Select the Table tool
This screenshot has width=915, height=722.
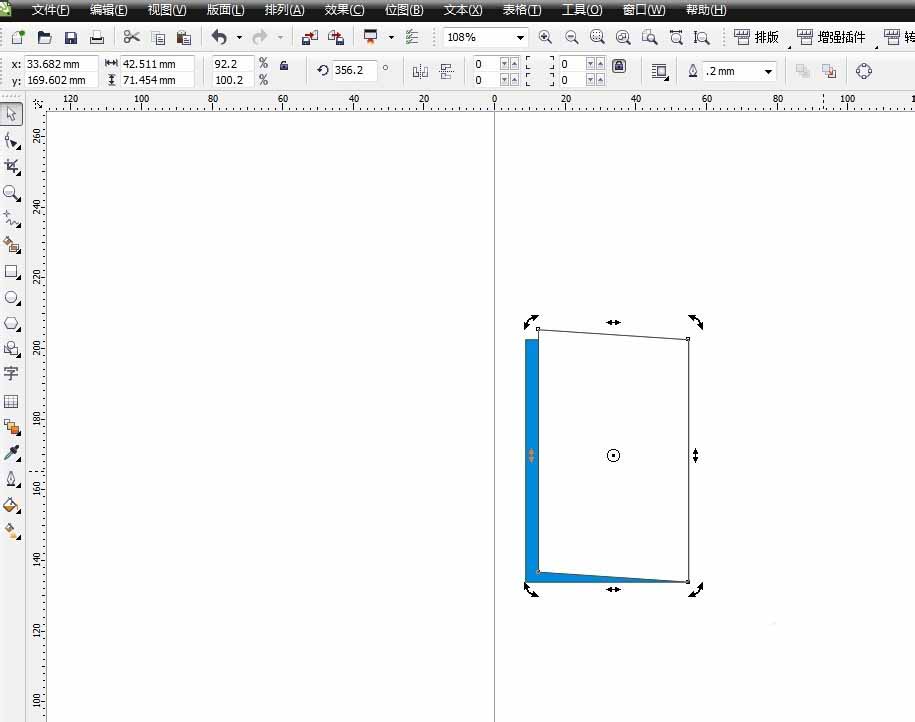pos(11,401)
